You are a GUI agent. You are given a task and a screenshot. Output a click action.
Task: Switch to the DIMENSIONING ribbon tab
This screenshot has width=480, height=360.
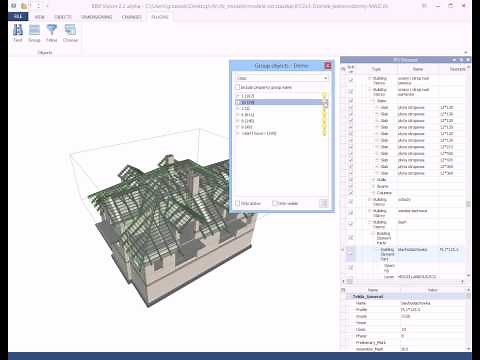pyautogui.click(x=96, y=17)
